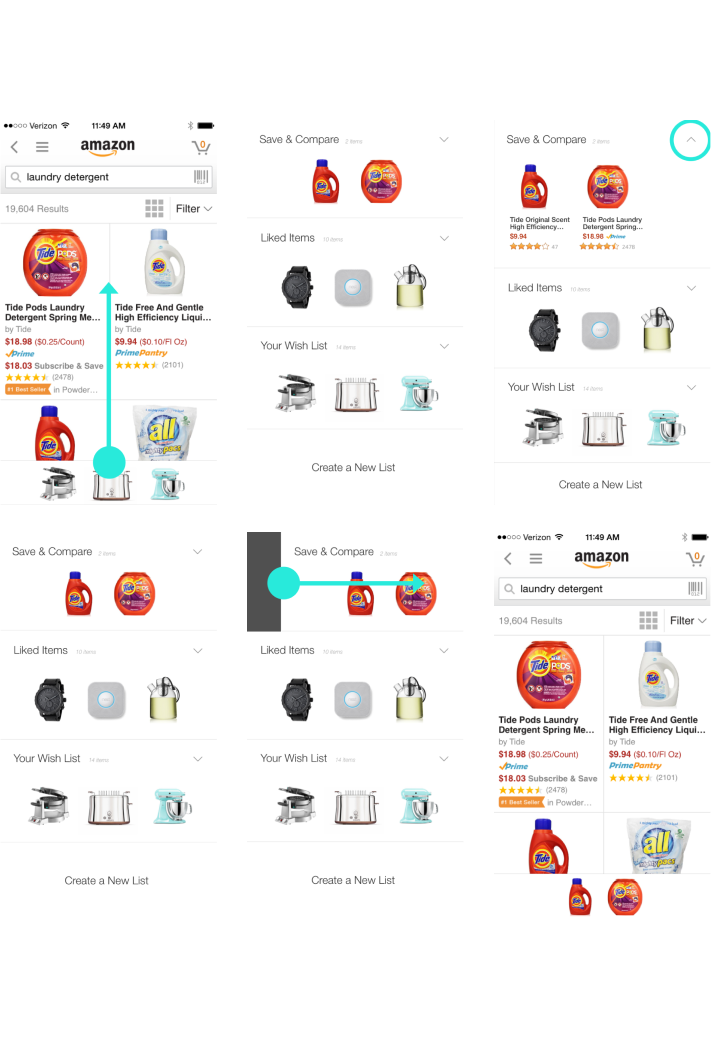
Task: Open Filter dropdown in bottom-right screen
Action: tap(688, 621)
